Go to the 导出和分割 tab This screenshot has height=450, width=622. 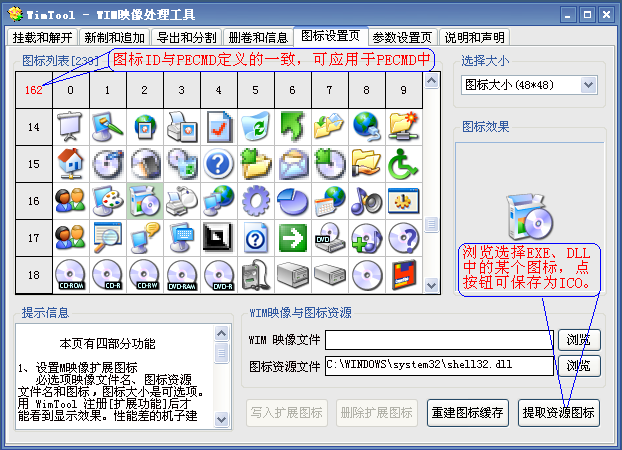(x=186, y=37)
